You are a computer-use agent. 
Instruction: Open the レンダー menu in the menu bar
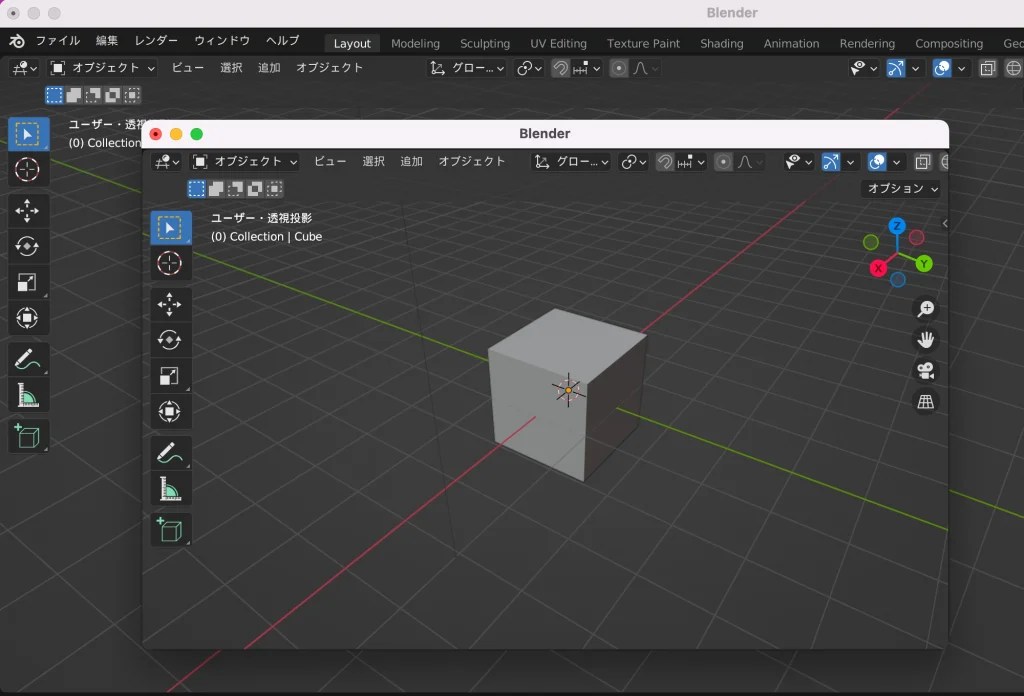click(x=155, y=40)
